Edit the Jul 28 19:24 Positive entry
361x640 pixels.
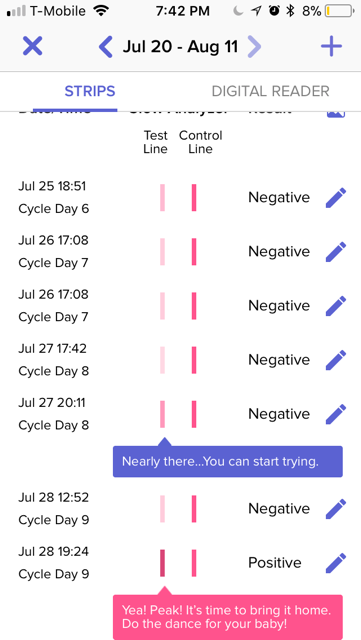(x=336, y=563)
